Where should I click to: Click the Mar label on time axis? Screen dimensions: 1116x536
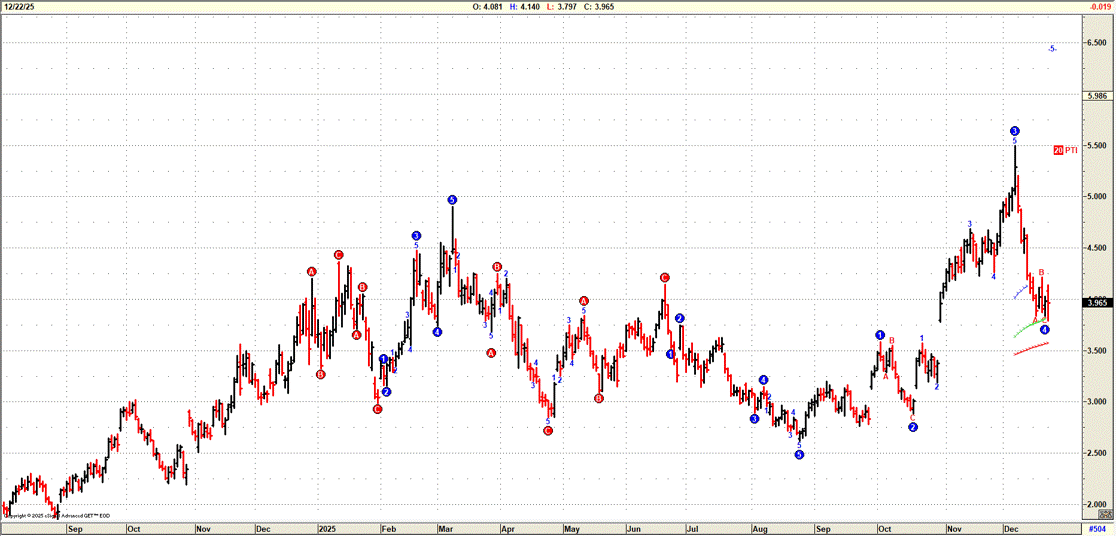pos(446,527)
